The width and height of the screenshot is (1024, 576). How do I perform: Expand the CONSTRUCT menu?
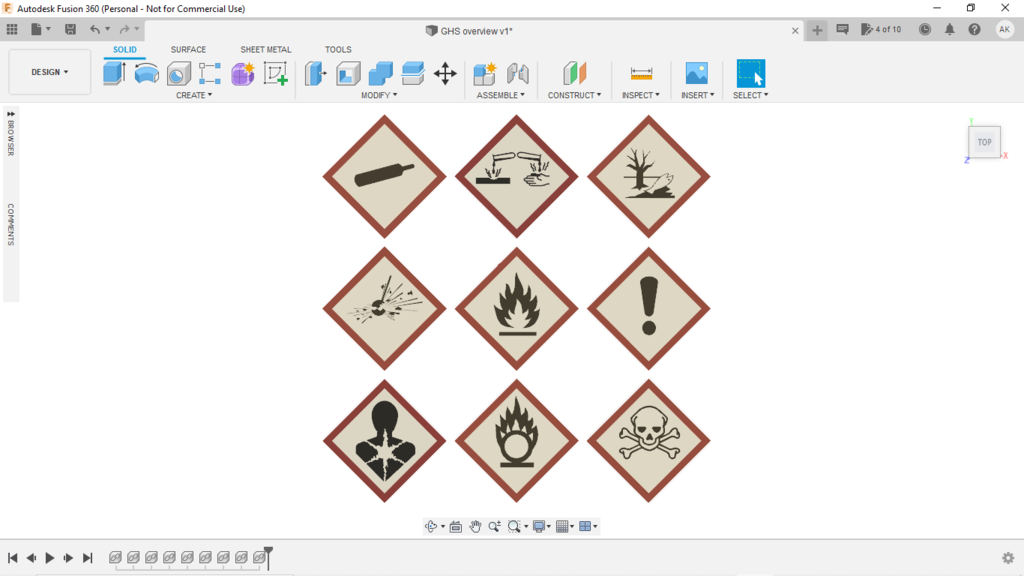pos(575,95)
